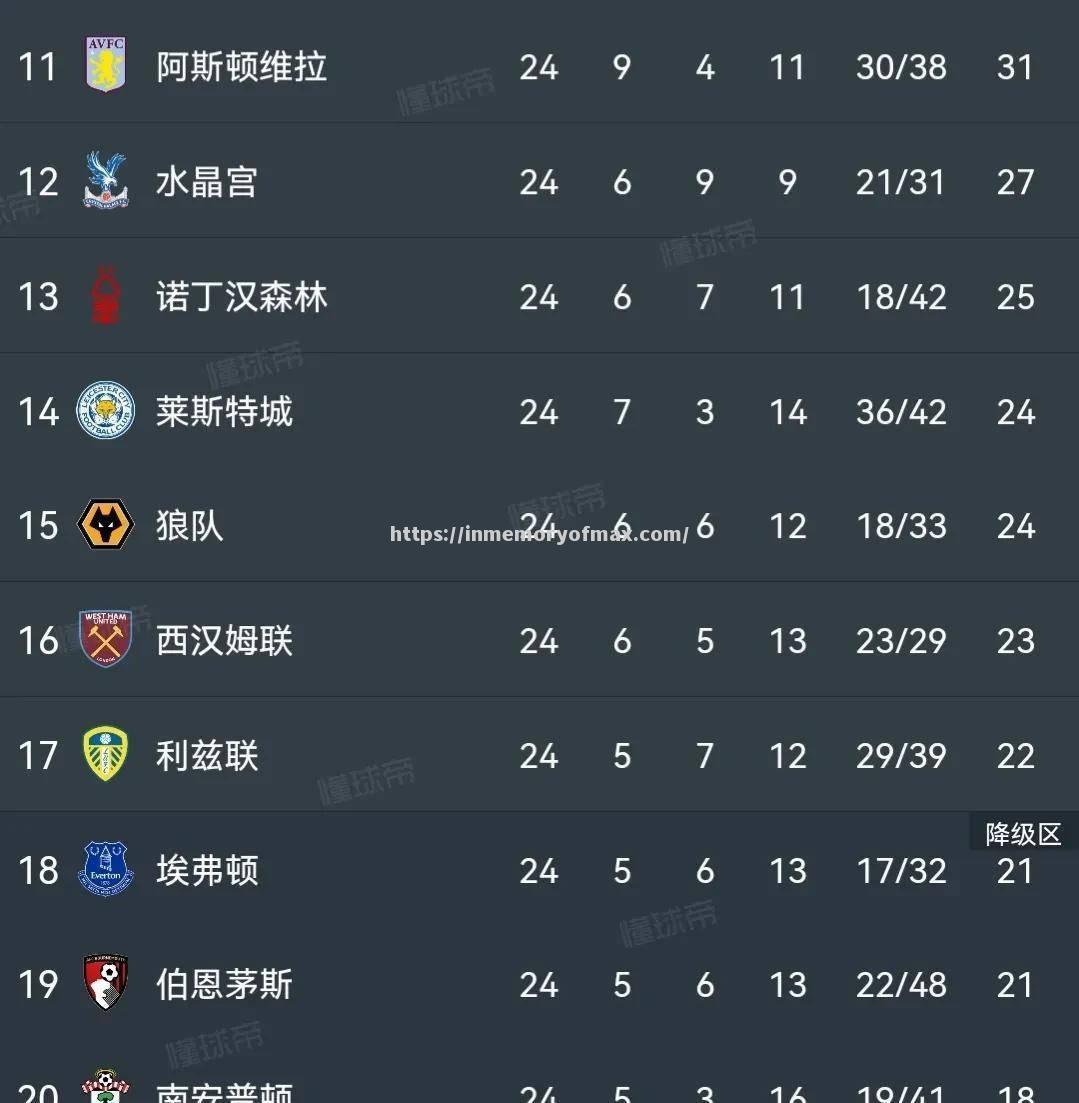Click 伯恩茅斯 matches played 24
This screenshot has width=1079, height=1103.
(x=539, y=985)
